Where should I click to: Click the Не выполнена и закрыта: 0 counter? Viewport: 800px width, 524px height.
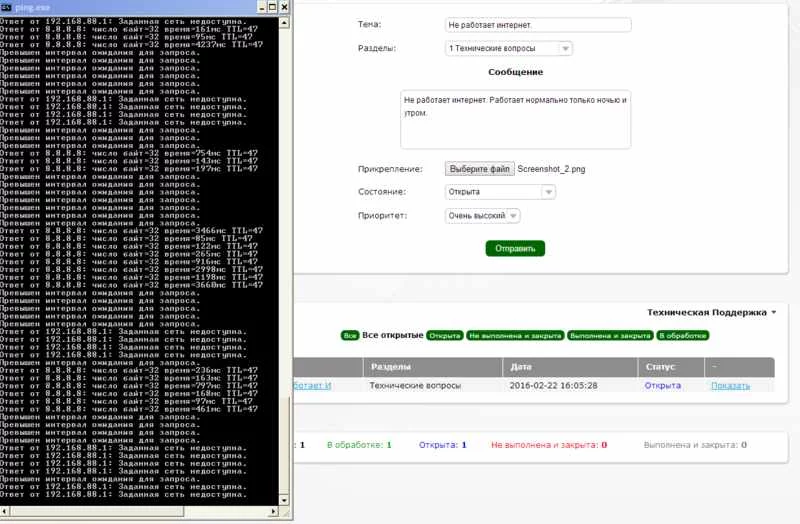(x=549, y=445)
